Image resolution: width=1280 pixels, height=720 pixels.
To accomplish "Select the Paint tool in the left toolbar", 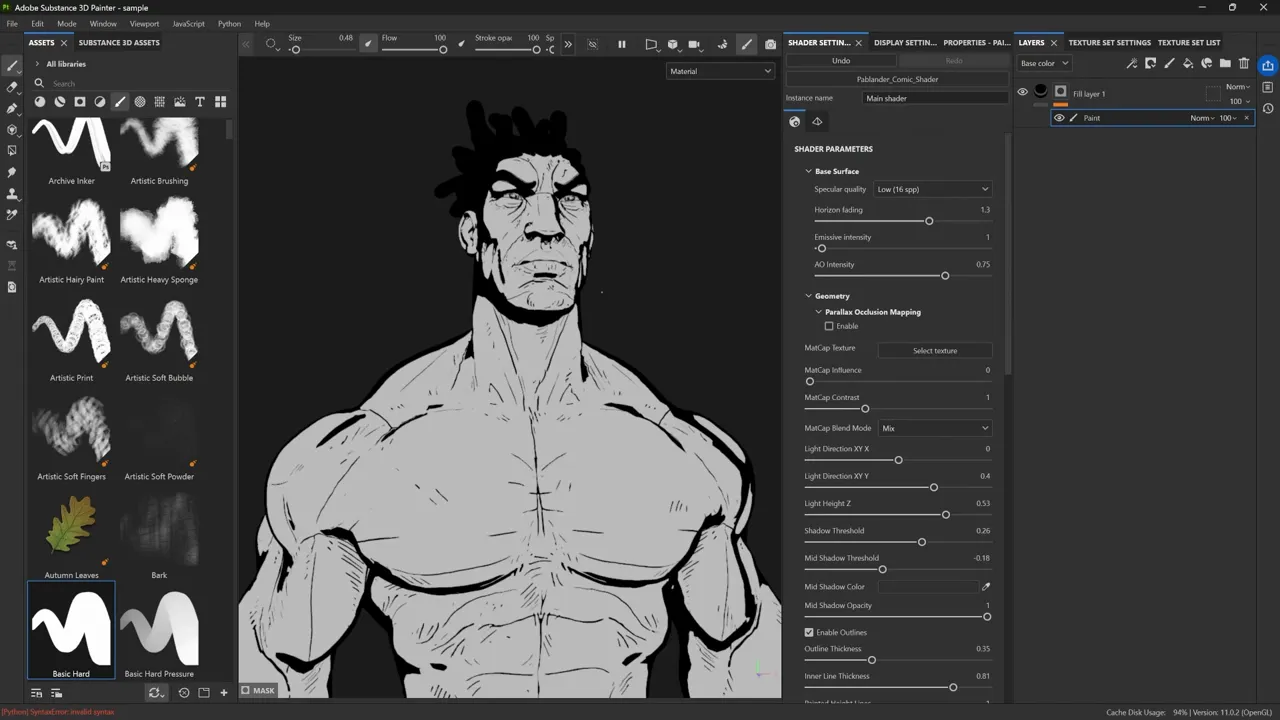I will pos(12,65).
